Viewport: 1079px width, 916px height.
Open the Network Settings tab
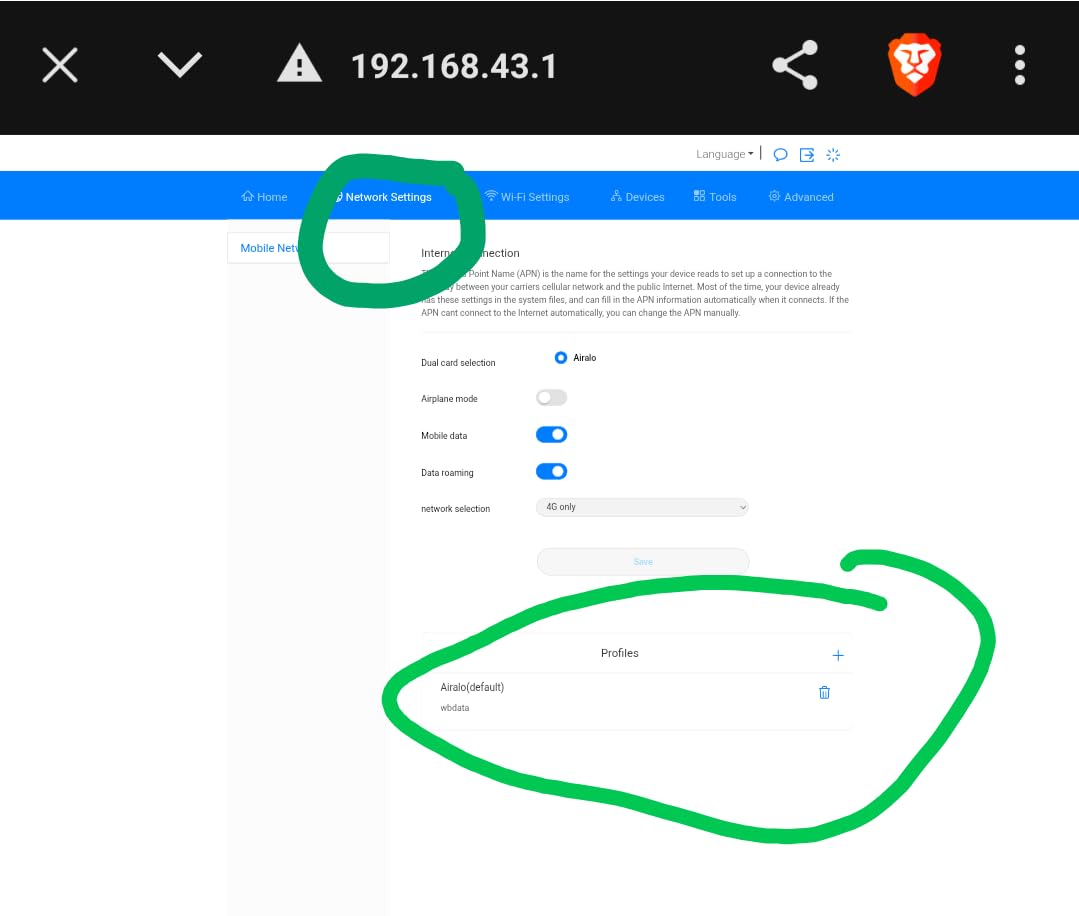pyautogui.click(x=383, y=197)
